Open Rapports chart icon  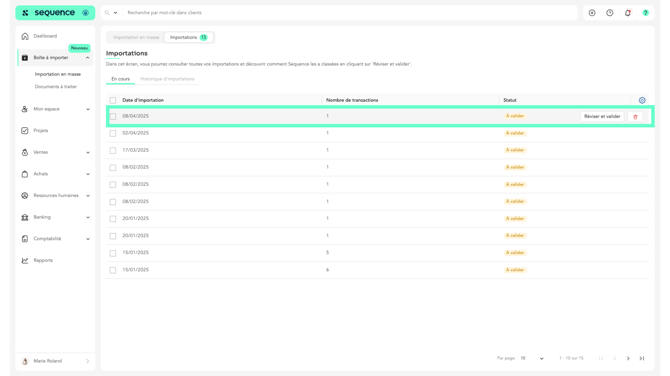25,260
